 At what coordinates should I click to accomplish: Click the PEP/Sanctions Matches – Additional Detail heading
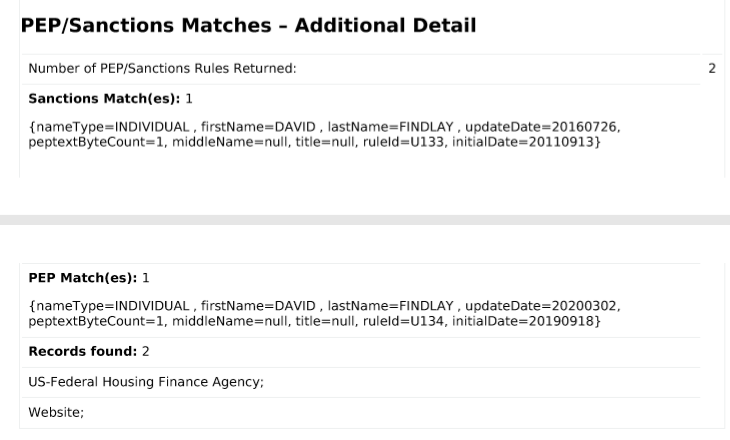249,25
